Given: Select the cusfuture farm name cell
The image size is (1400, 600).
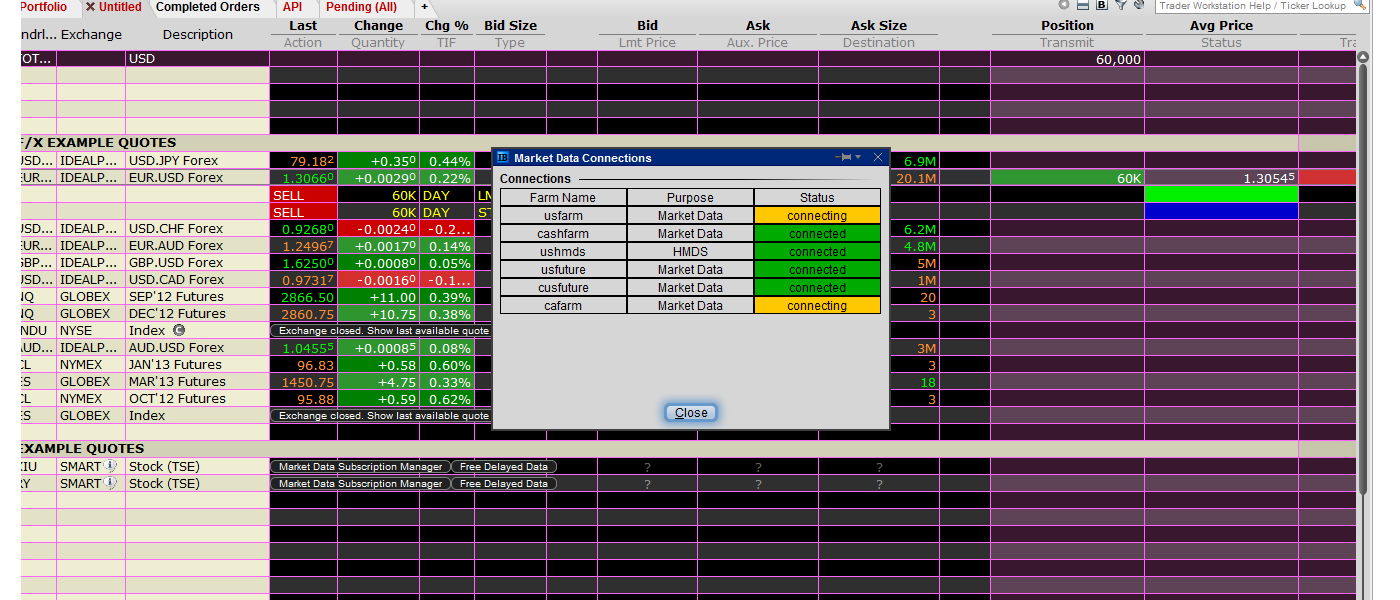Looking at the screenshot, I should click(563, 287).
